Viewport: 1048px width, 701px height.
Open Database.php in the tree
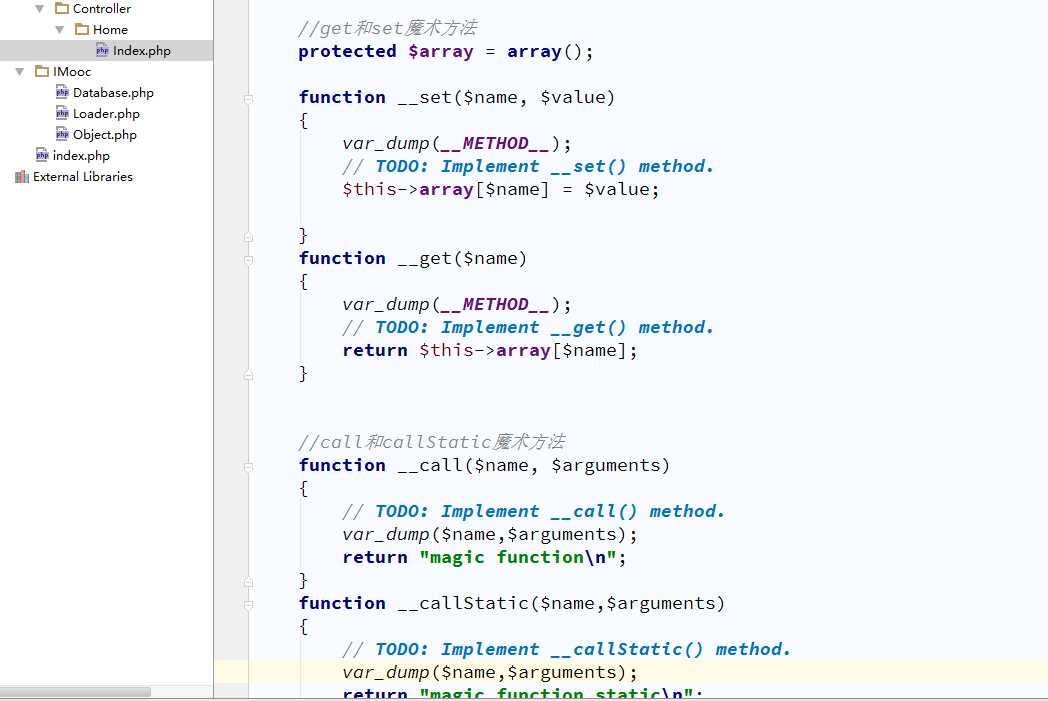pos(113,92)
